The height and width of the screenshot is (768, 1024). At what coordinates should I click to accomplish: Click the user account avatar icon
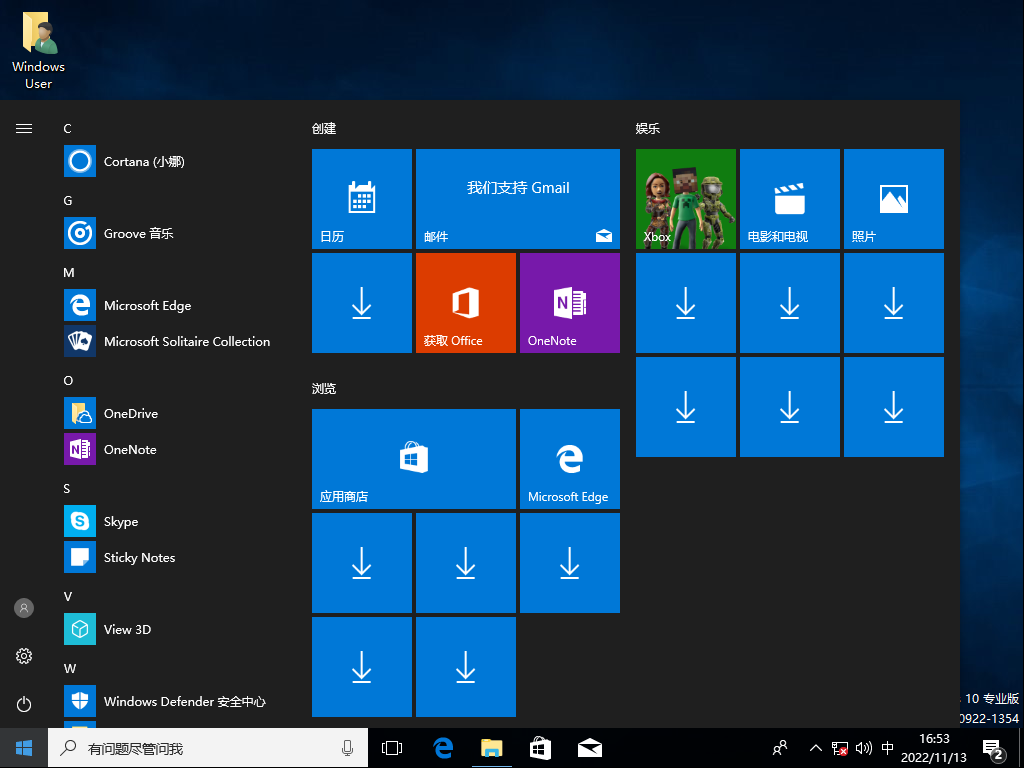tap(24, 608)
